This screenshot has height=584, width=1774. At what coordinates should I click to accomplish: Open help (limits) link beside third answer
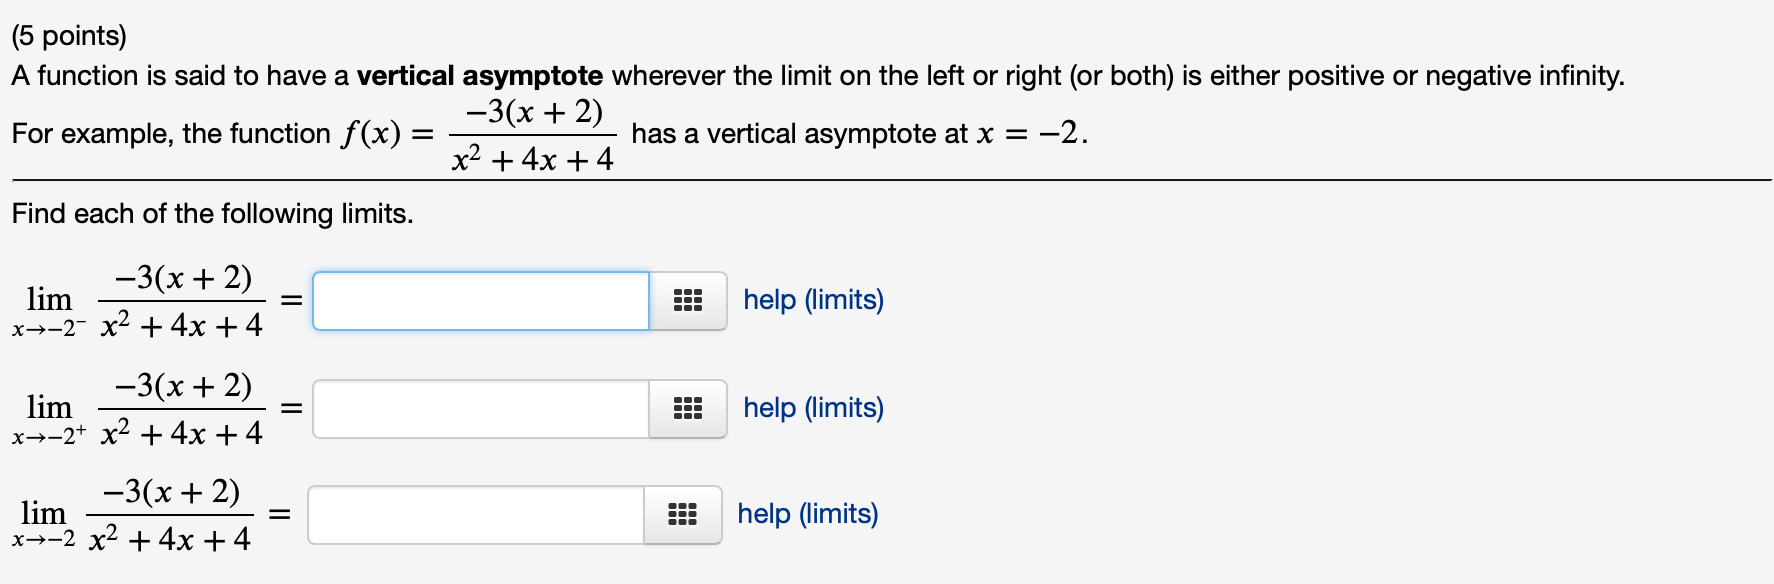808,514
